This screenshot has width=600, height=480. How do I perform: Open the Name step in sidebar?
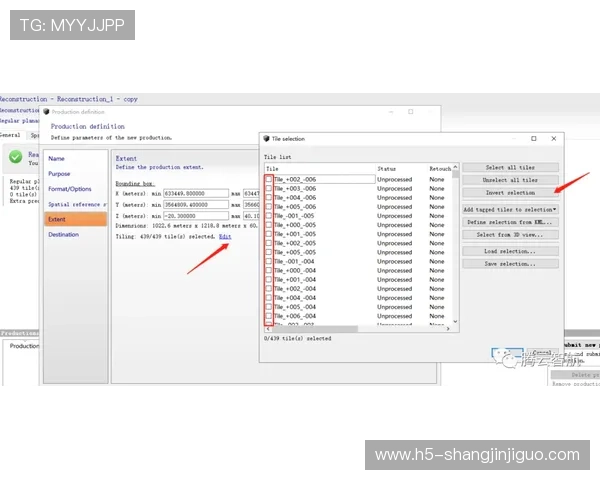pos(56,158)
